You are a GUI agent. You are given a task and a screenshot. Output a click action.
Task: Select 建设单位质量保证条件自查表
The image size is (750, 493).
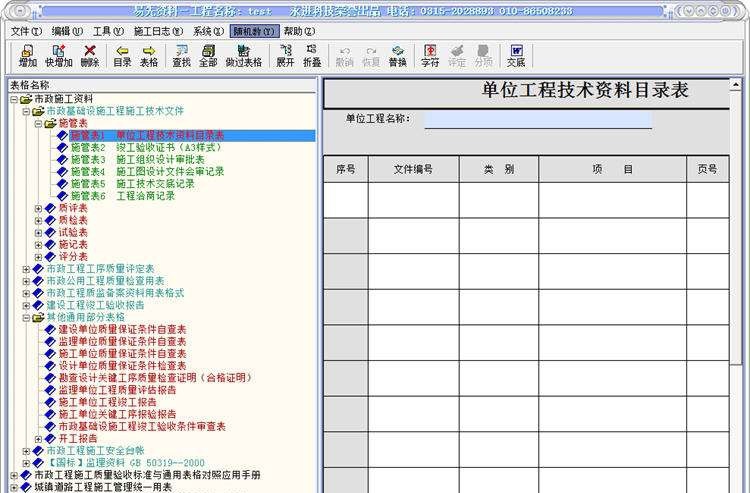pyautogui.click(x=122, y=329)
